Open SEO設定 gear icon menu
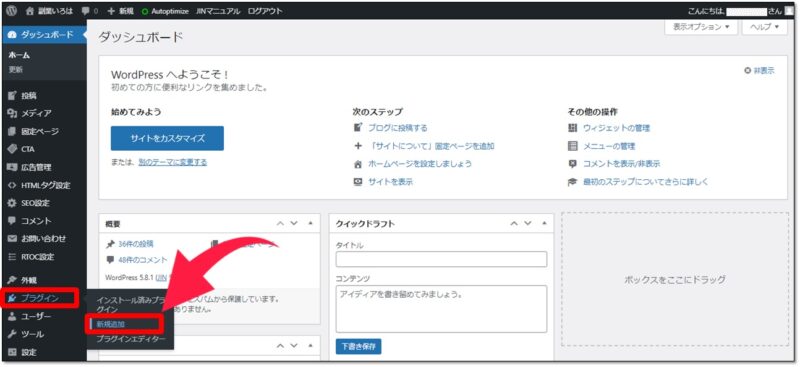The image size is (800, 367). point(29,203)
